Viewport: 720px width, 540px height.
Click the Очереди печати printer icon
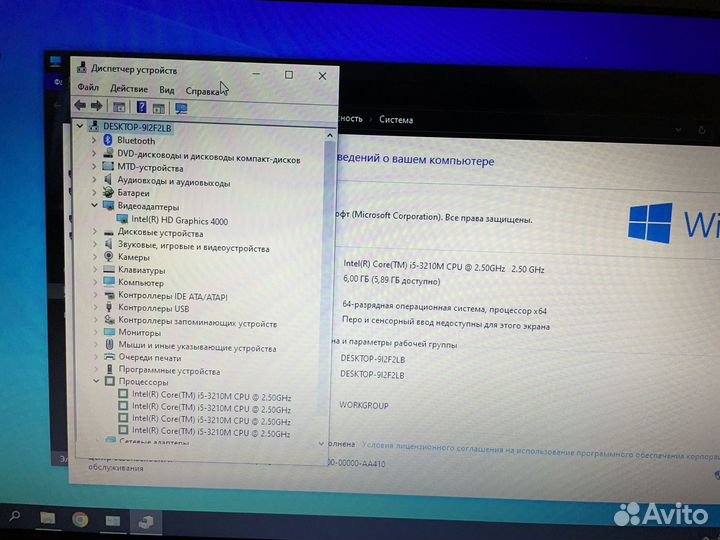(x=109, y=356)
